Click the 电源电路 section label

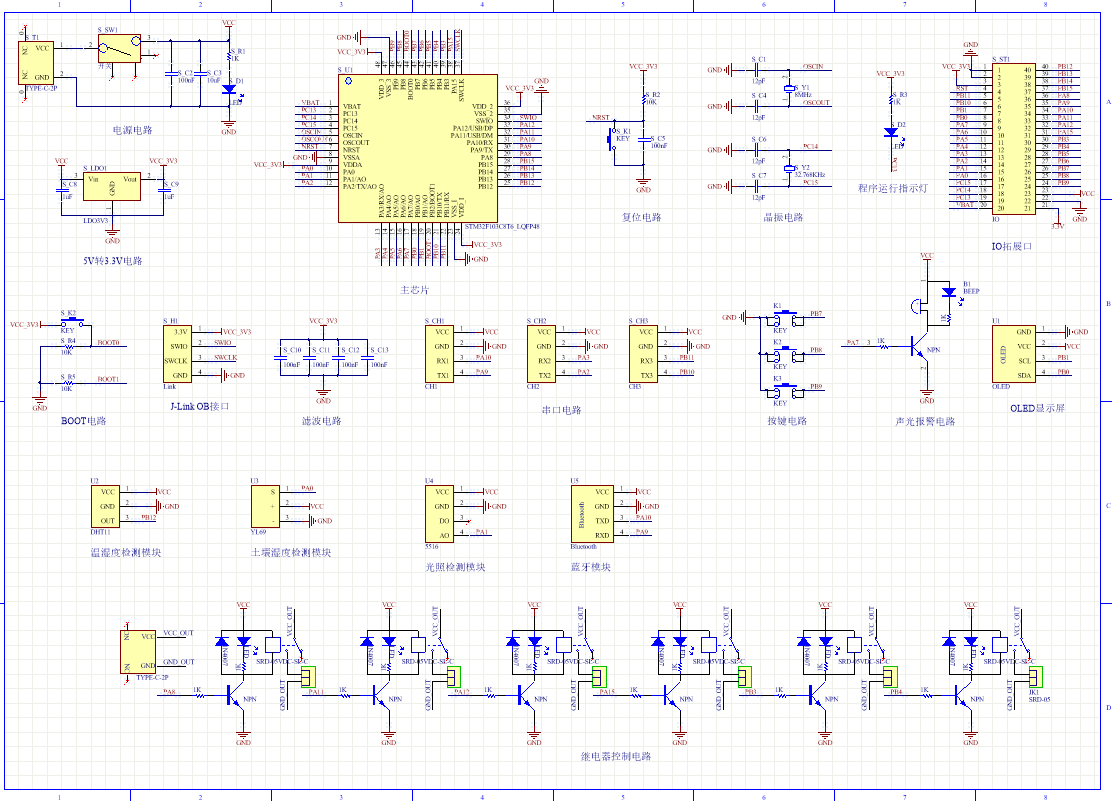tap(133, 130)
